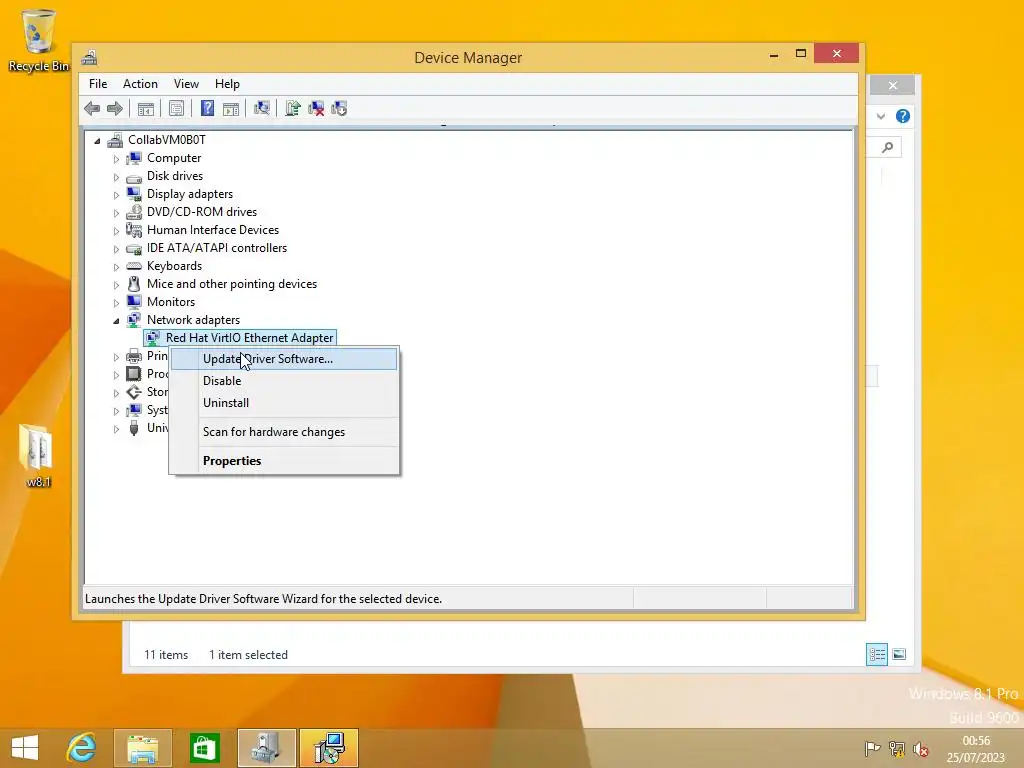Viewport: 1024px width, 768px height.
Task: Collapse the CollabVM0B0T root node
Action: coord(97,140)
